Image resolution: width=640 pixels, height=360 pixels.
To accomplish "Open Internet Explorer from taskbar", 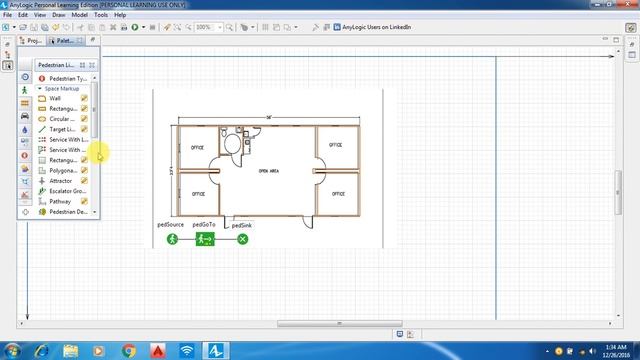I will (x=42, y=351).
